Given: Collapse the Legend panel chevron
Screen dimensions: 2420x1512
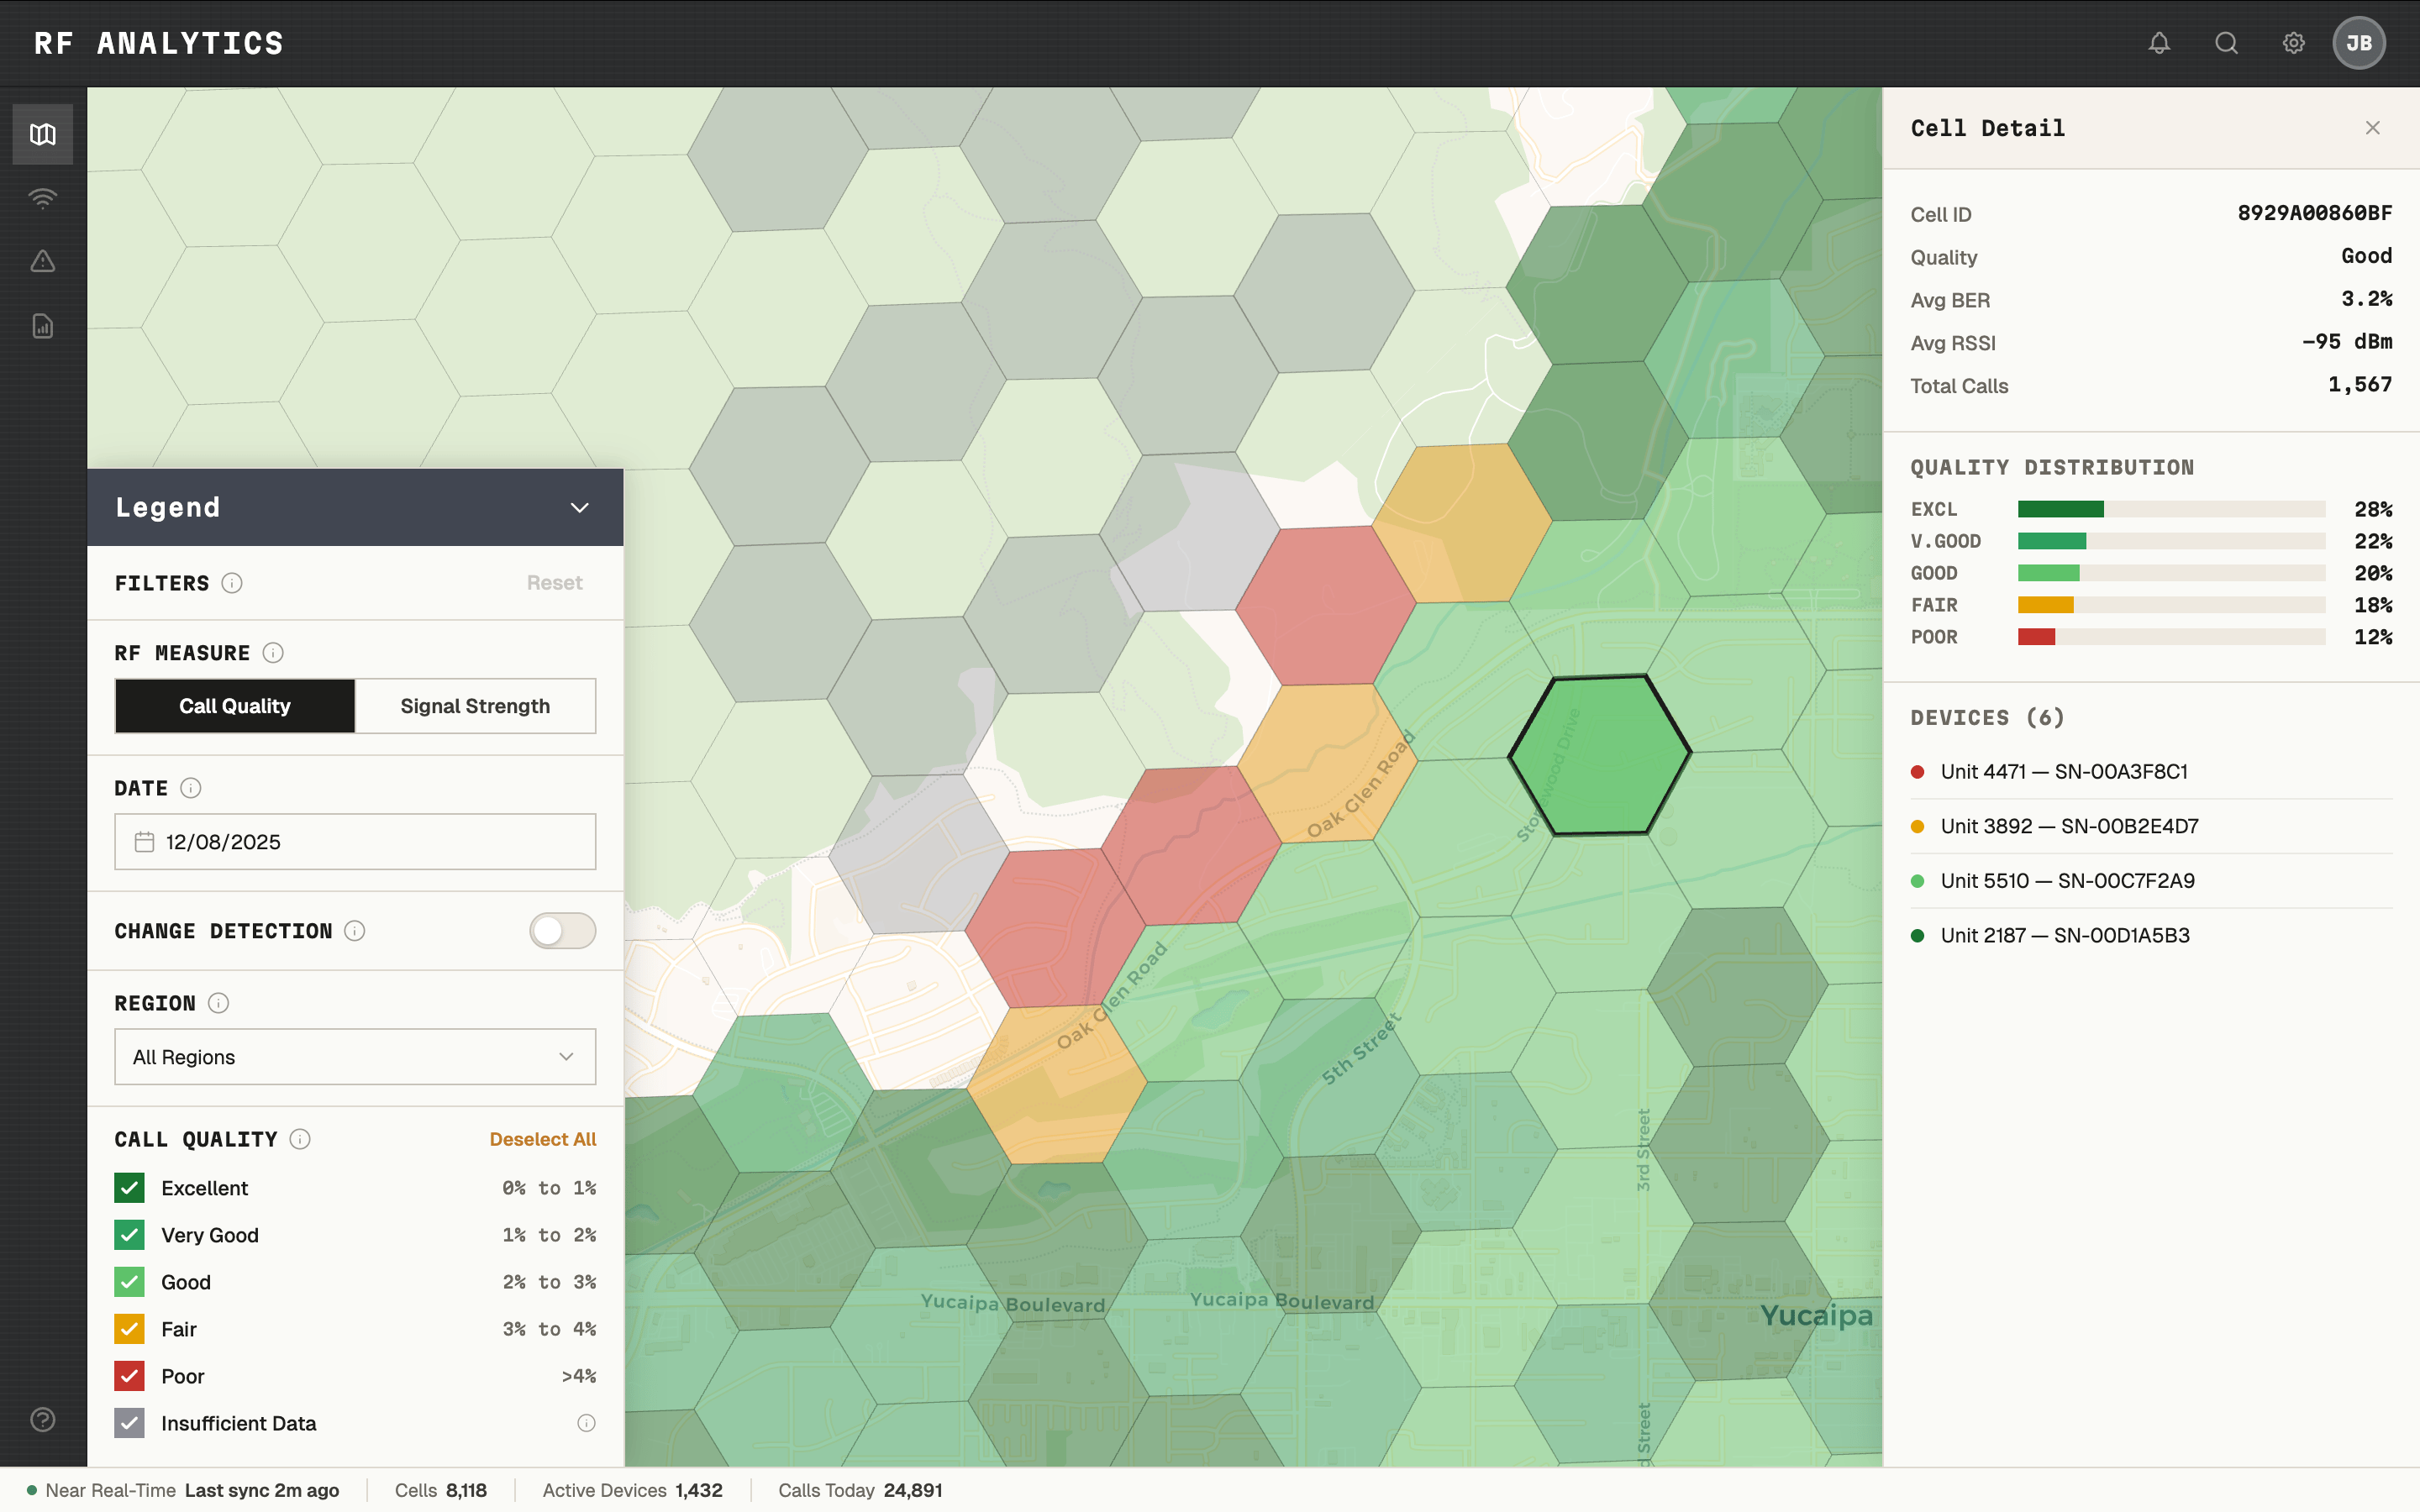Looking at the screenshot, I should coord(579,508).
